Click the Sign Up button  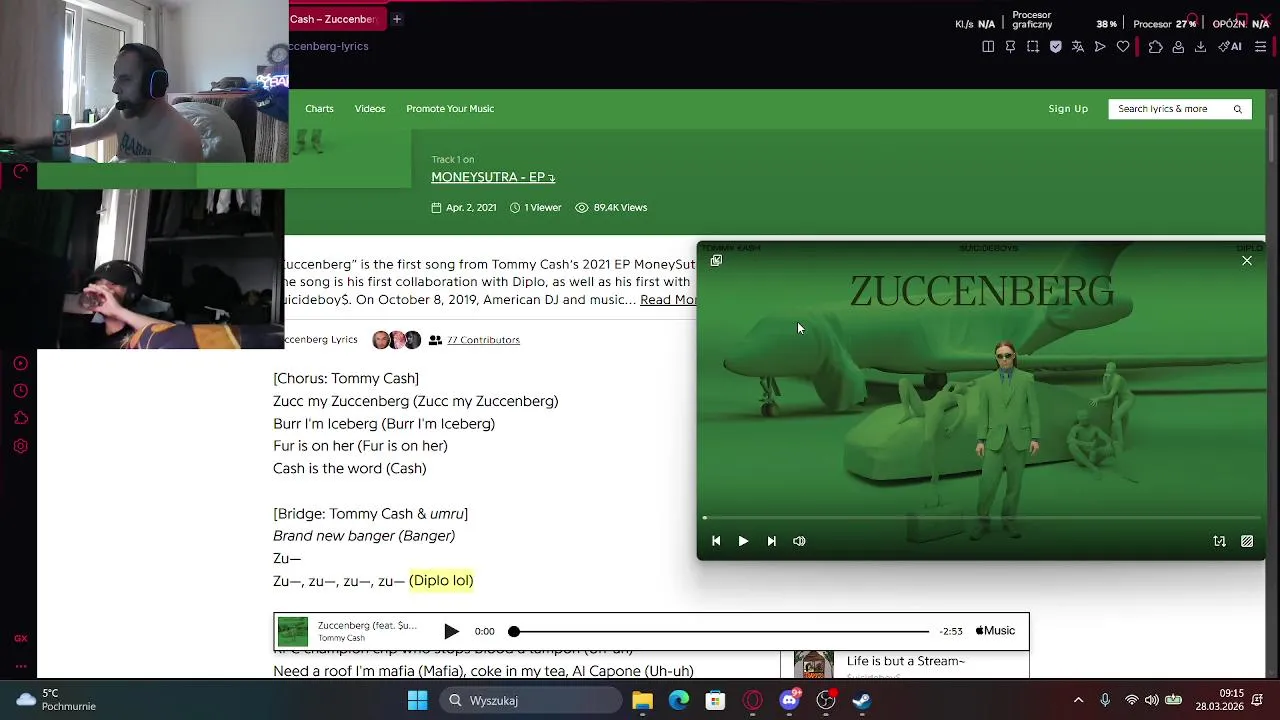tap(1068, 108)
